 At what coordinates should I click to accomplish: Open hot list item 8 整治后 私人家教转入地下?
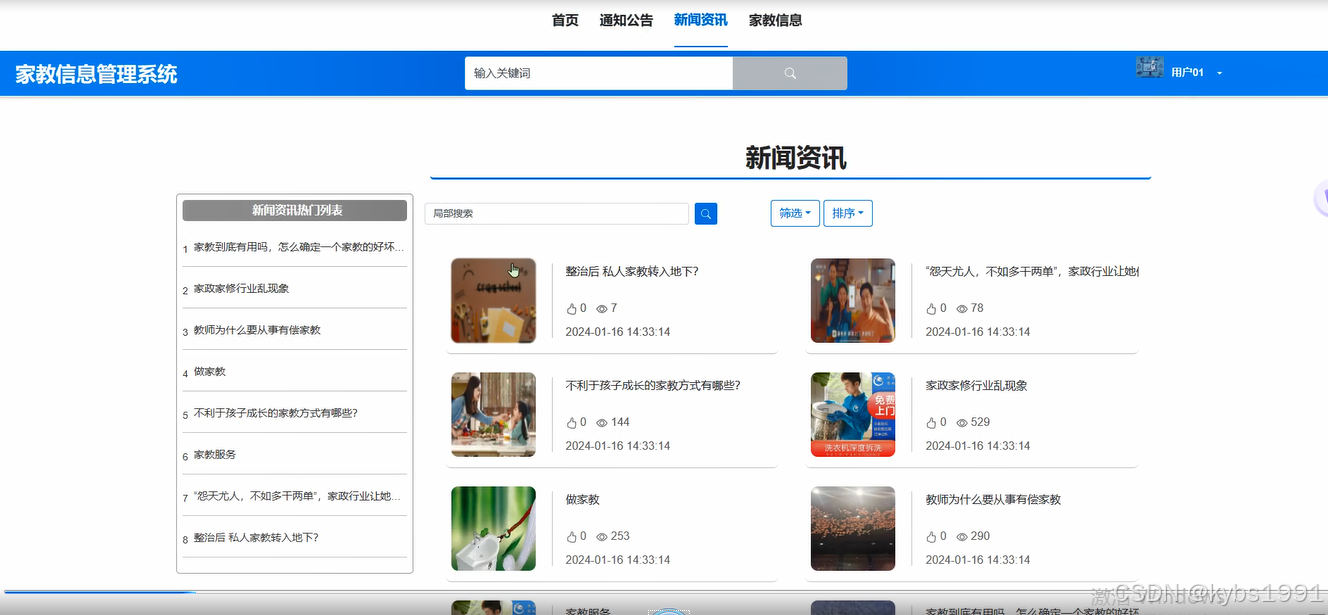click(256, 538)
